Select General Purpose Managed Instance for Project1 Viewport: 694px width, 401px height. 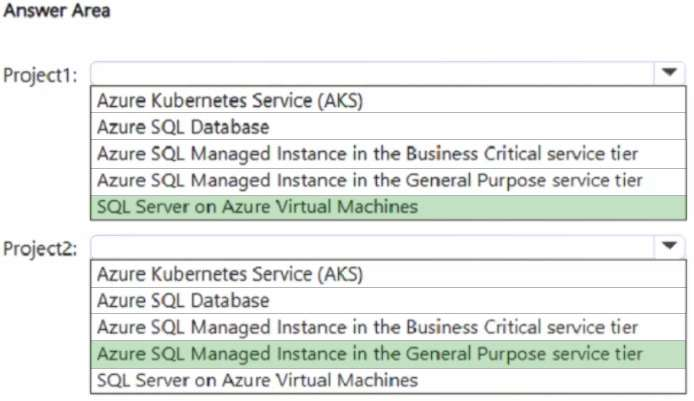370,181
